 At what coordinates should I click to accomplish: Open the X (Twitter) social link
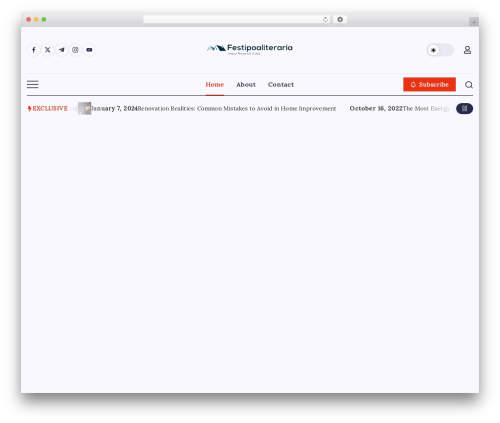click(48, 50)
